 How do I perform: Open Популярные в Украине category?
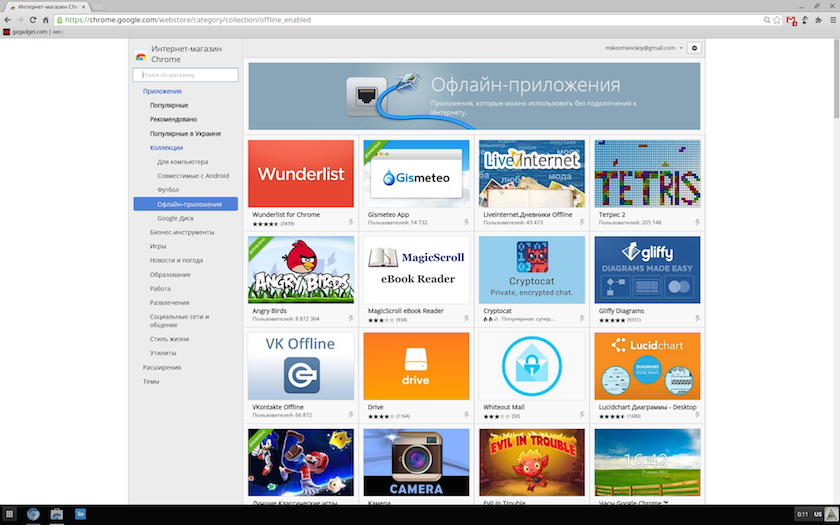pos(185,133)
